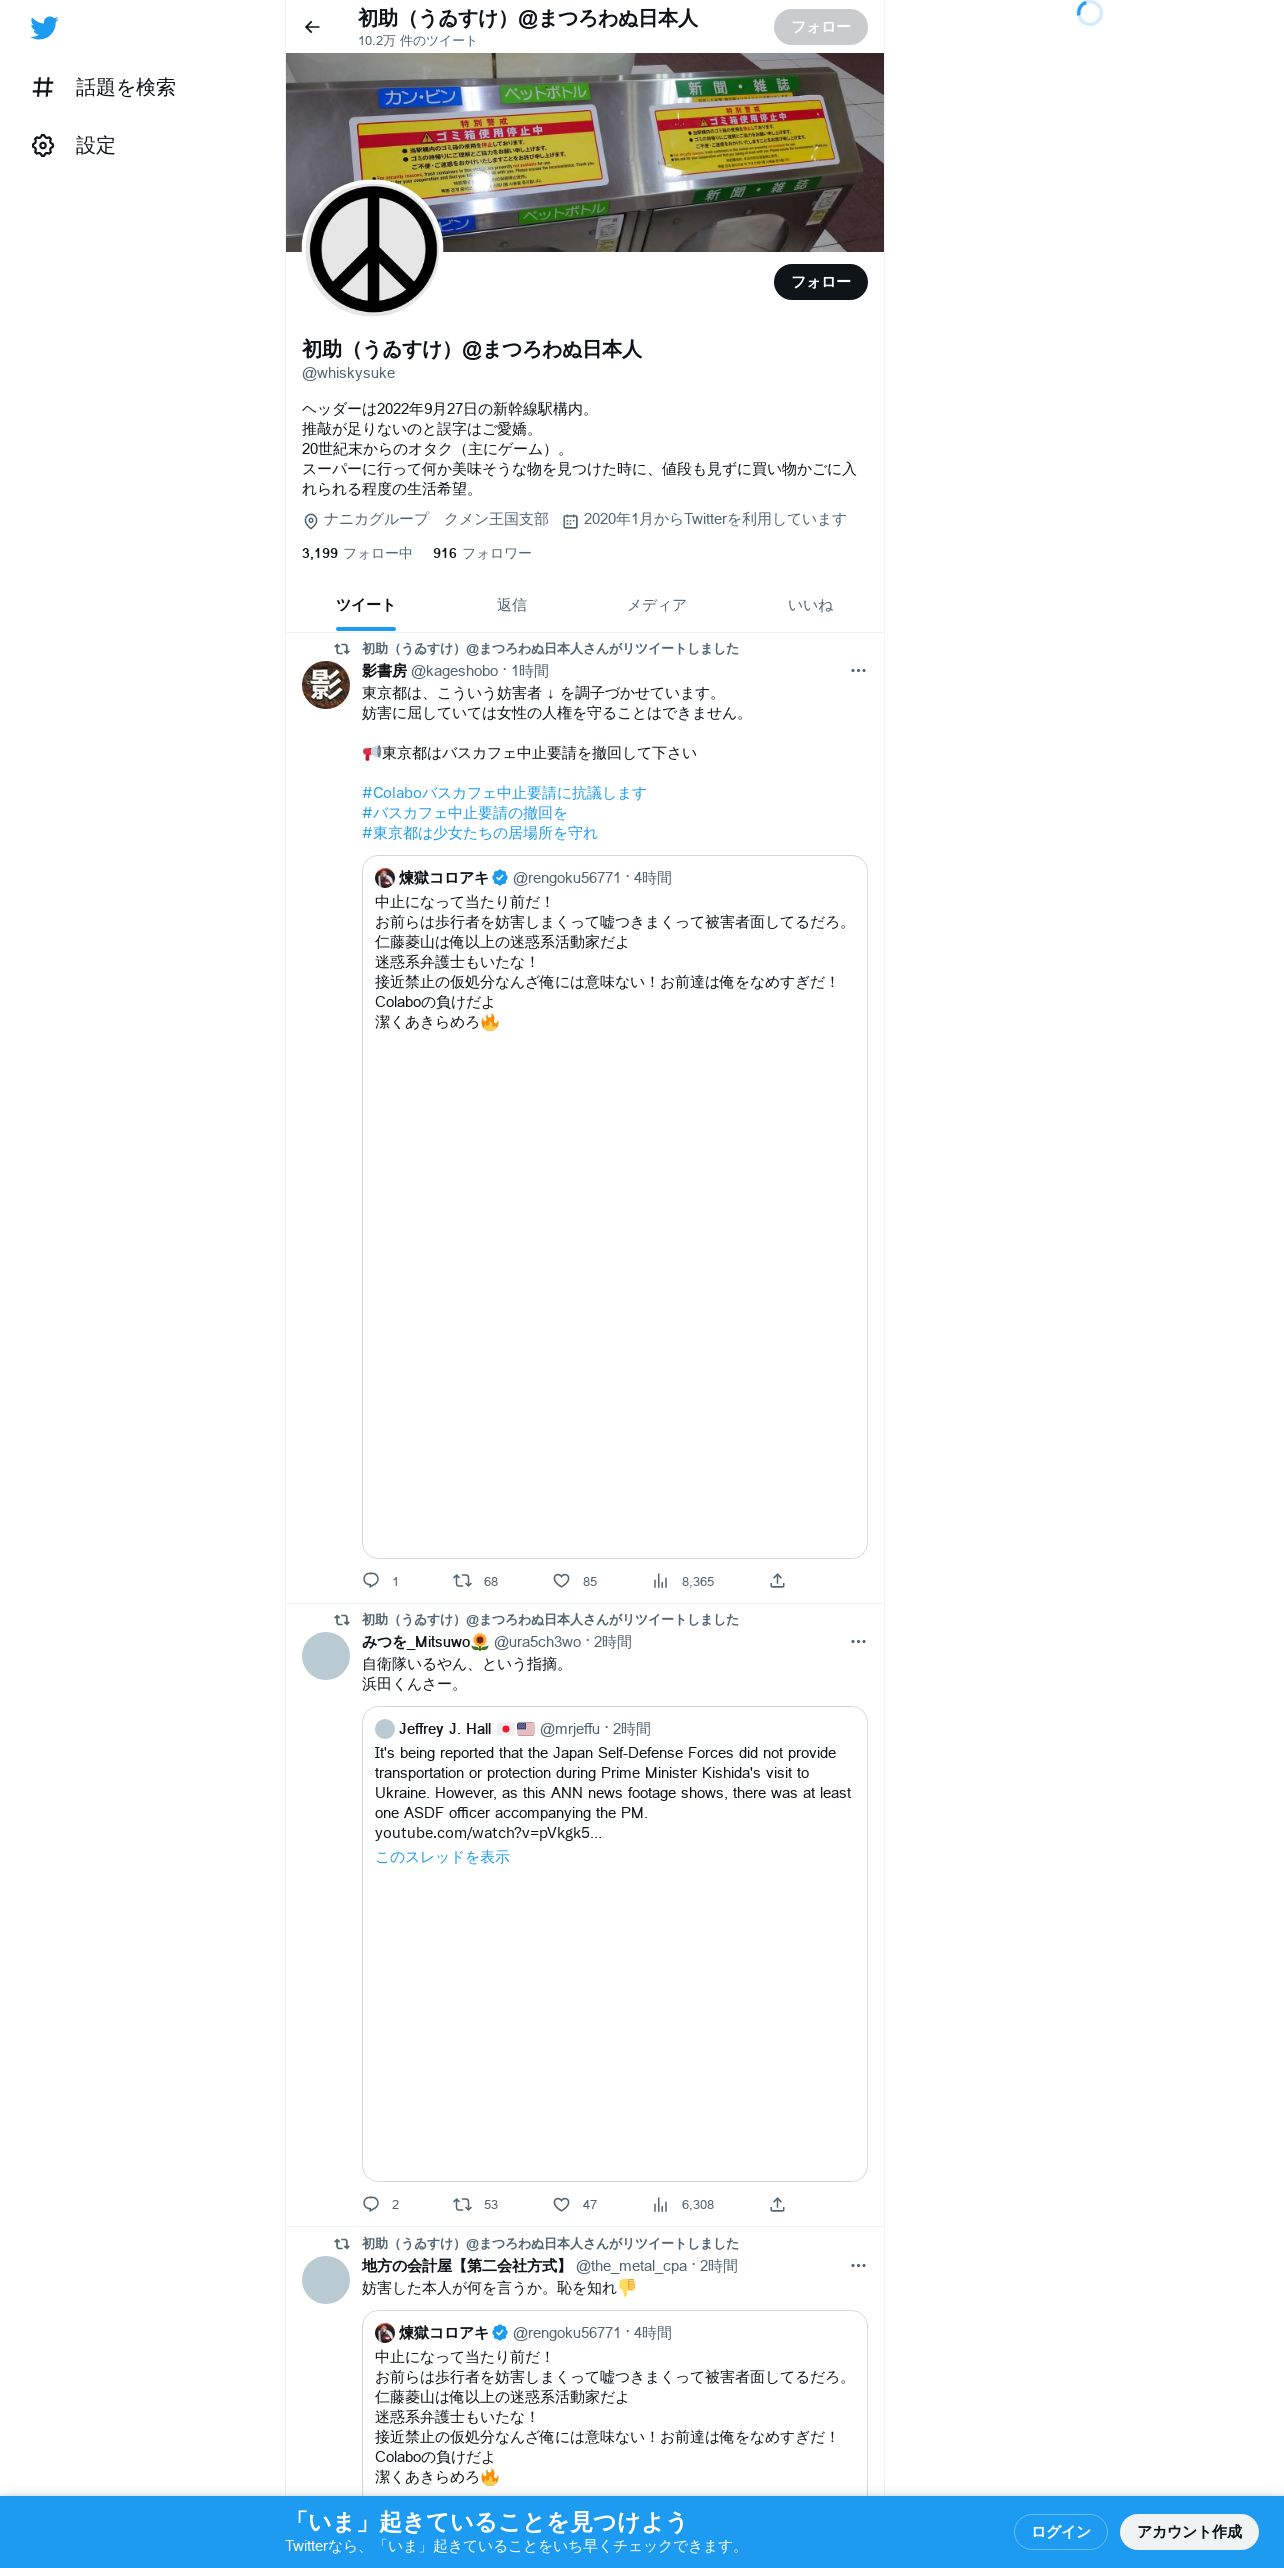
Task: Open more options on みつを_Mitsuwo tweet
Action: coord(858,1642)
